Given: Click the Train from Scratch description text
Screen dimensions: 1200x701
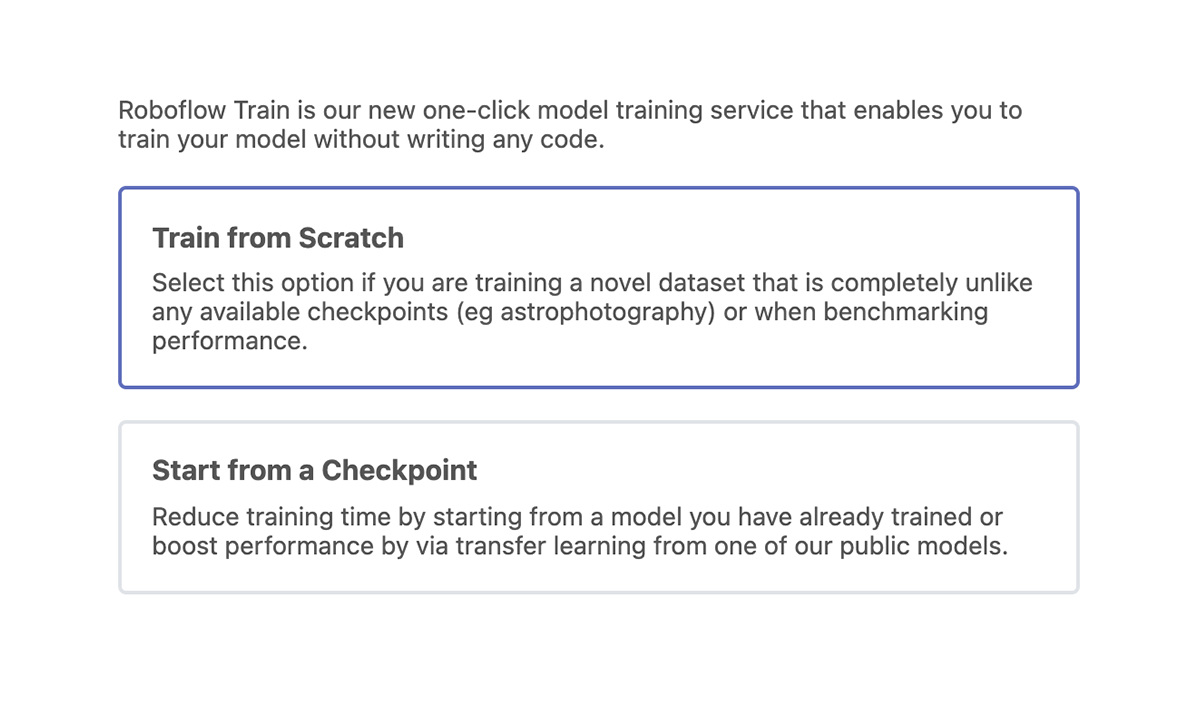Looking at the screenshot, I should pos(592,312).
